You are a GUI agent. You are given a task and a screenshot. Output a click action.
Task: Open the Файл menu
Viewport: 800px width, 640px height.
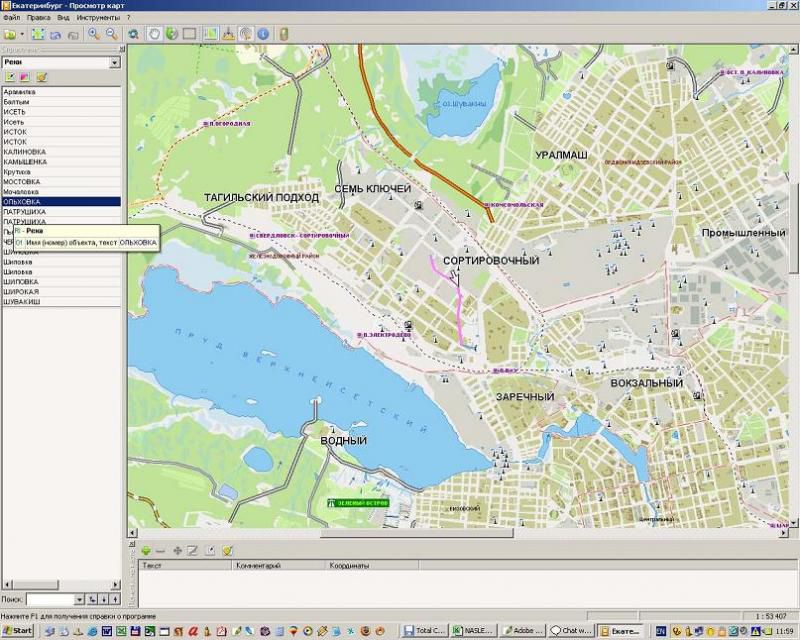10,18
